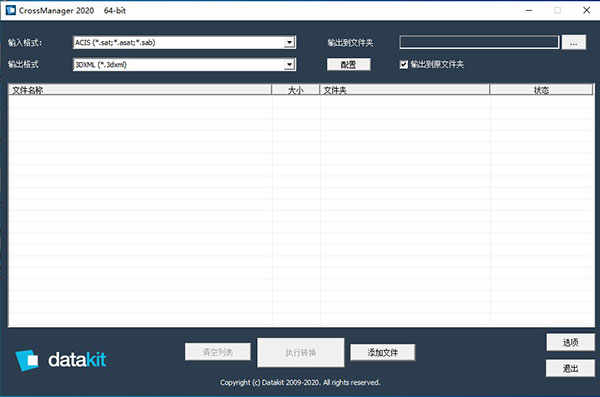Open the 选项 options button
Viewport: 600px width, 397px height.
click(x=571, y=342)
